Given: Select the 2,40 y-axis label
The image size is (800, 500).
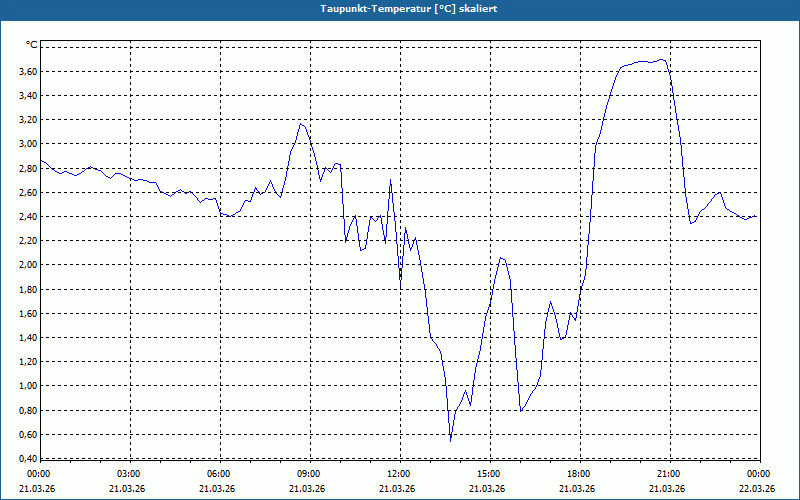Looking at the screenshot, I should point(28,216).
